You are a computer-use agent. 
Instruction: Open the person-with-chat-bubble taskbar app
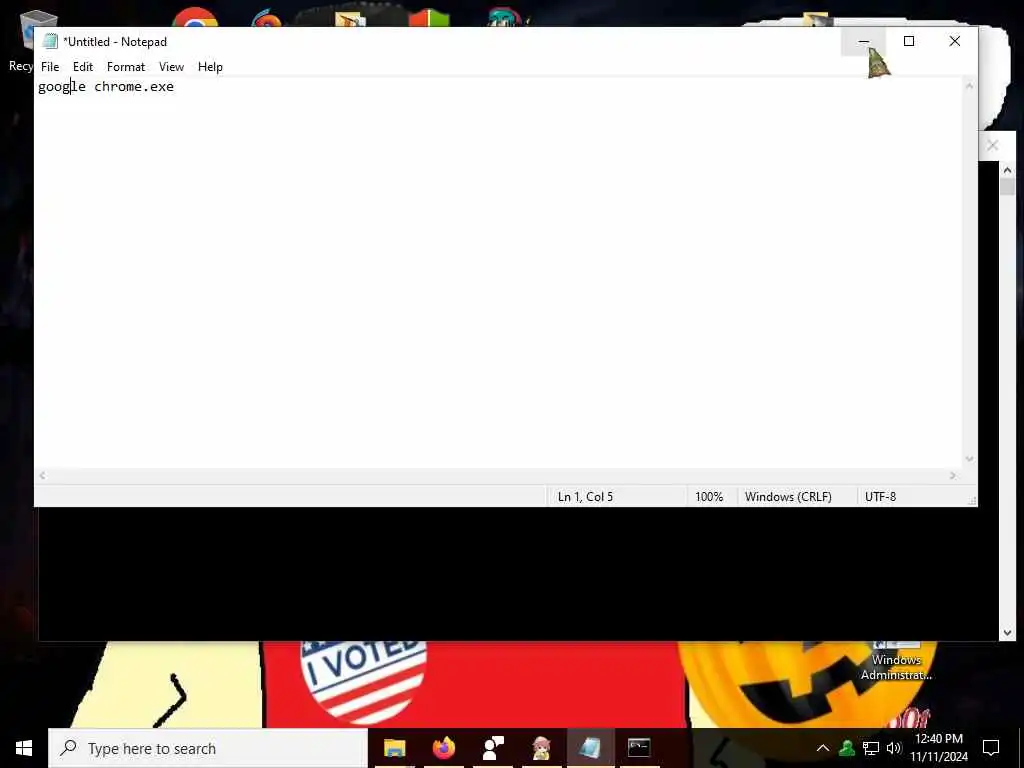tap(492, 748)
